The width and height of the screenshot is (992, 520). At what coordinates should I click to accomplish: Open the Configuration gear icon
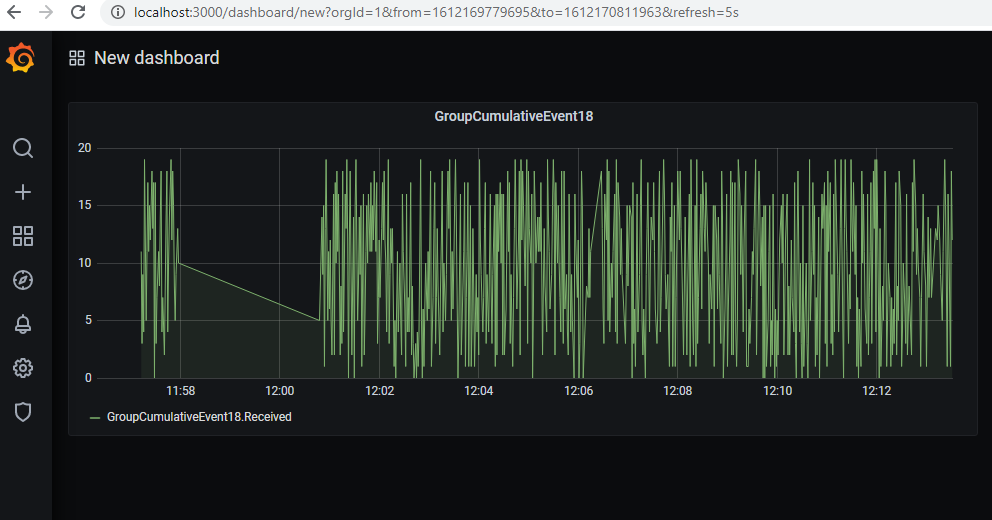(23, 368)
